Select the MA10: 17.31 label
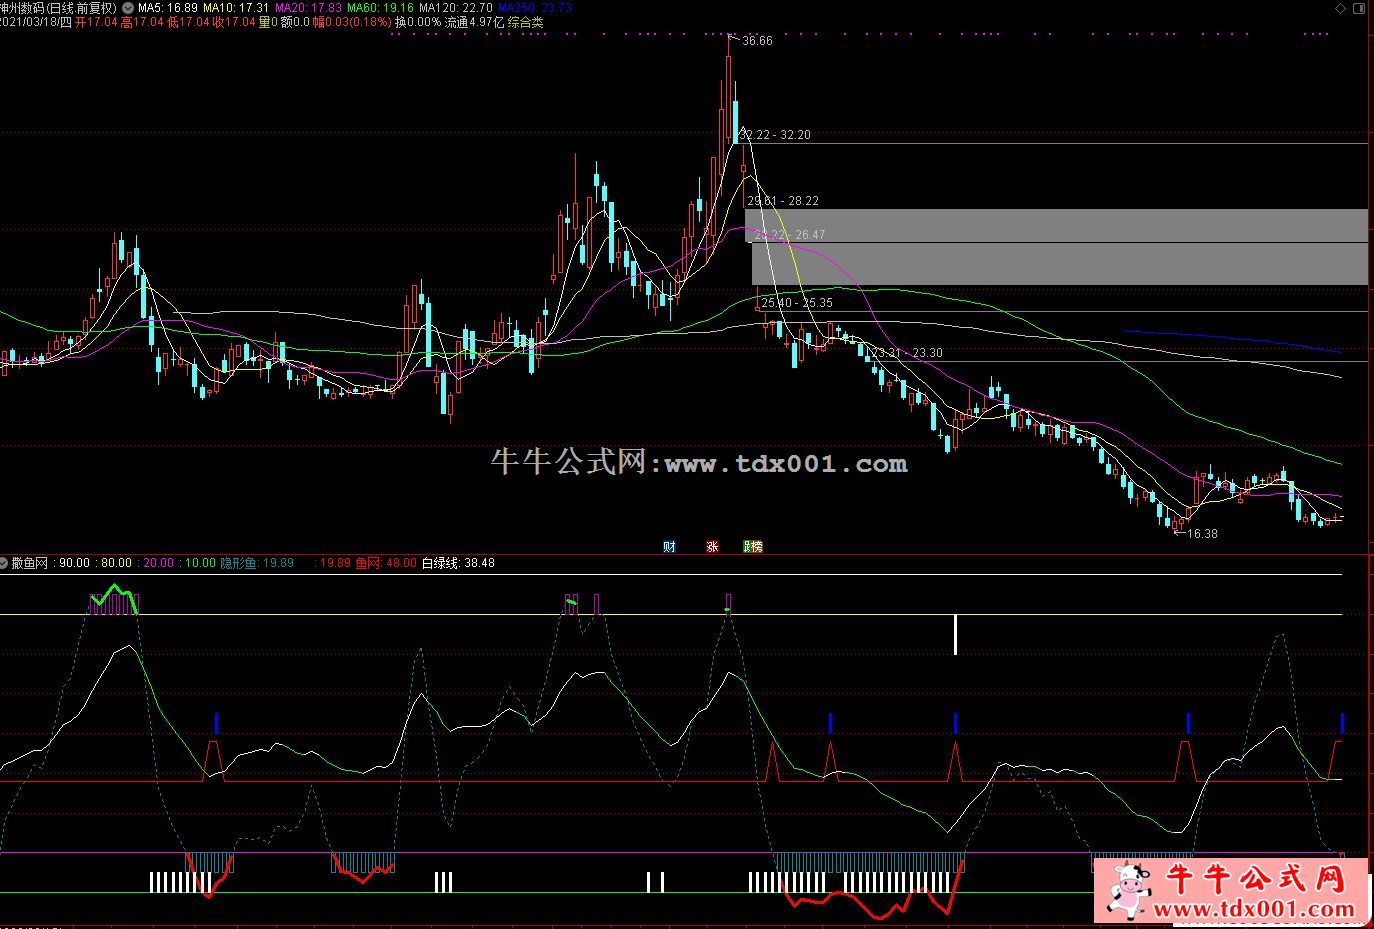This screenshot has height=929, width=1374. coord(236,7)
